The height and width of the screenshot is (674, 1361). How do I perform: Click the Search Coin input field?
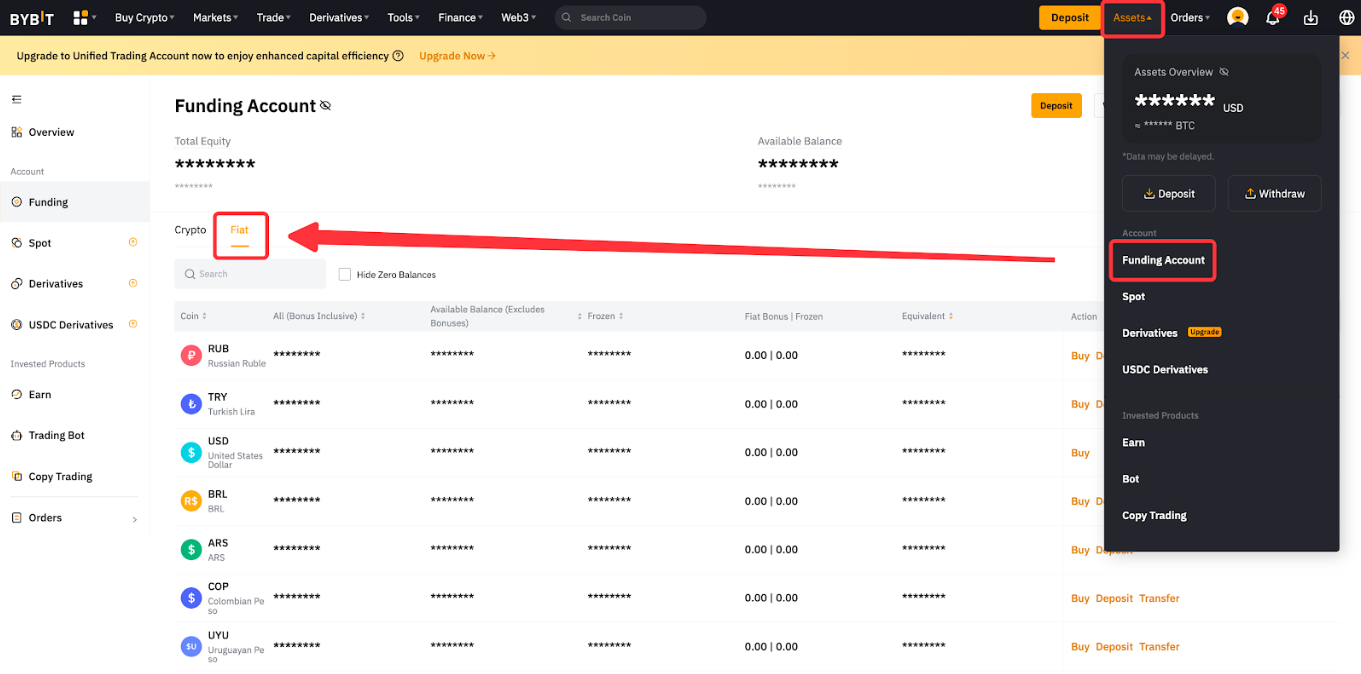click(x=635, y=18)
